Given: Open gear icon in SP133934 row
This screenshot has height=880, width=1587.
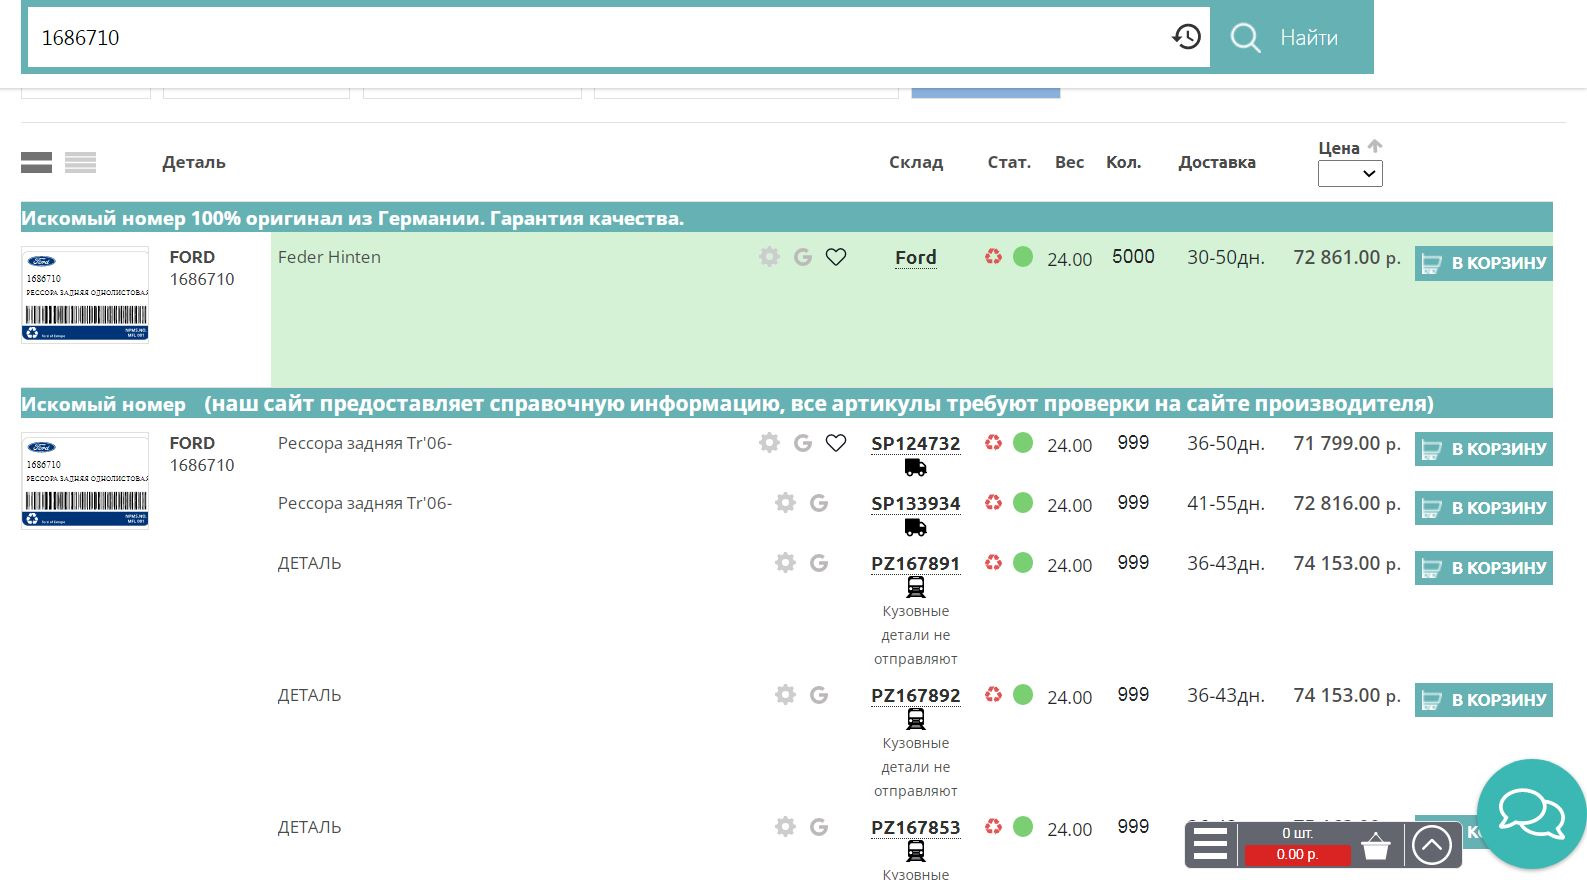Looking at the screenshot, I should pyautogui.click(x=786, y=503).
